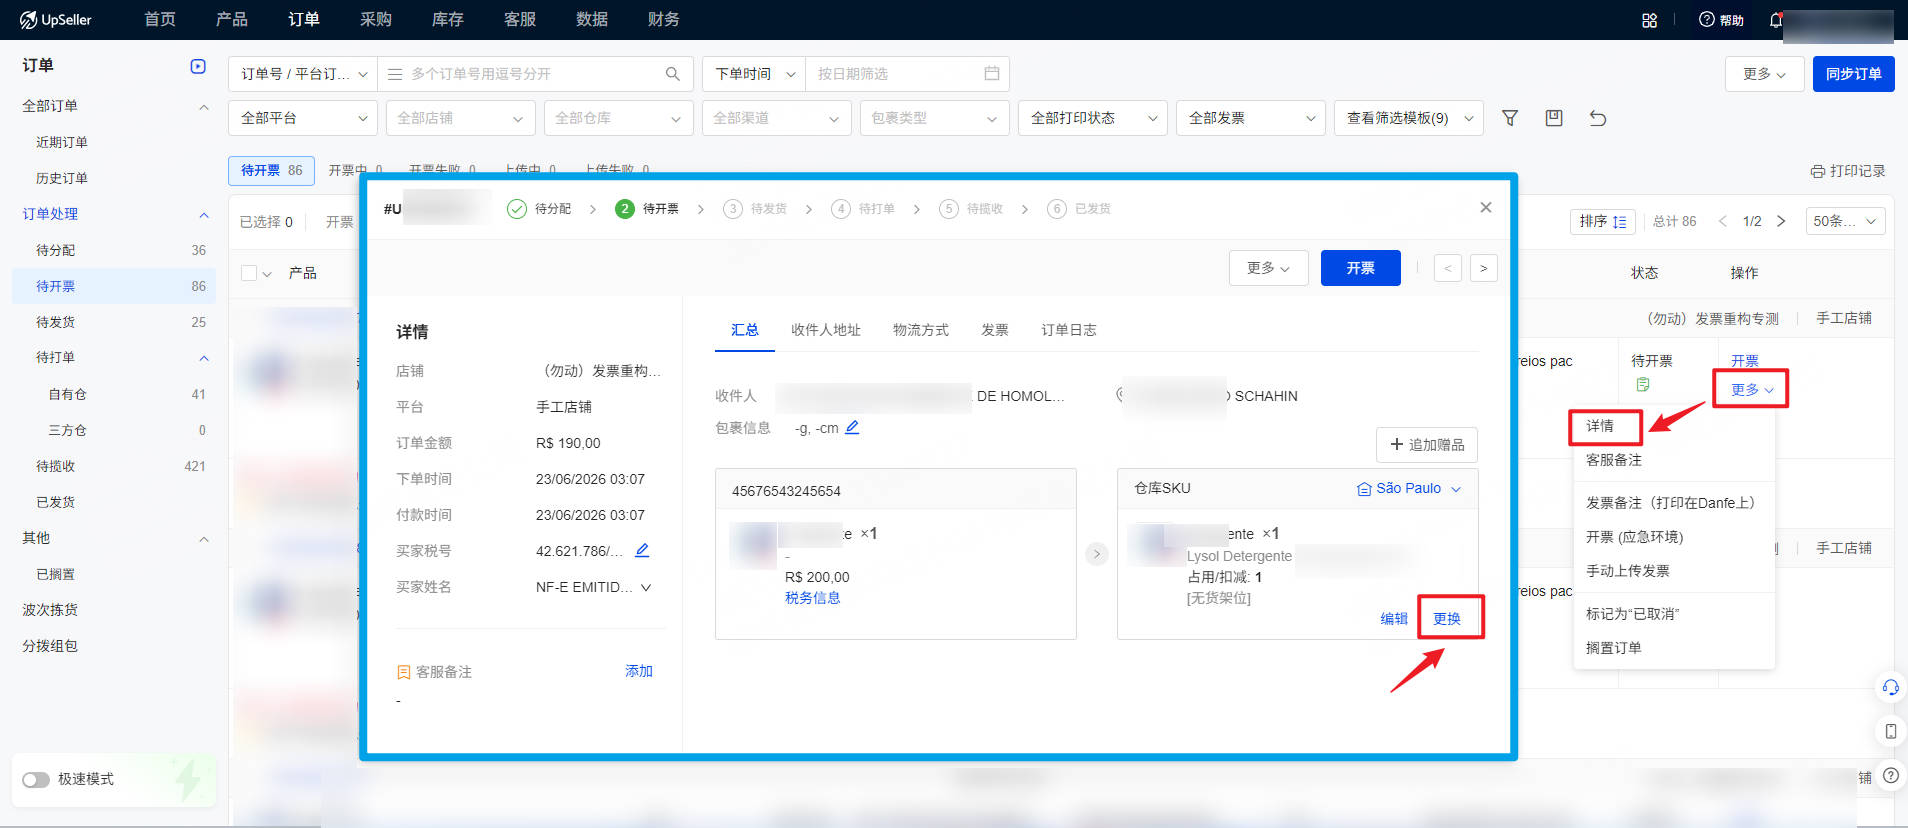
Task: Edit the 包裹信息 package info pencil
Action: tap(852, 427)
